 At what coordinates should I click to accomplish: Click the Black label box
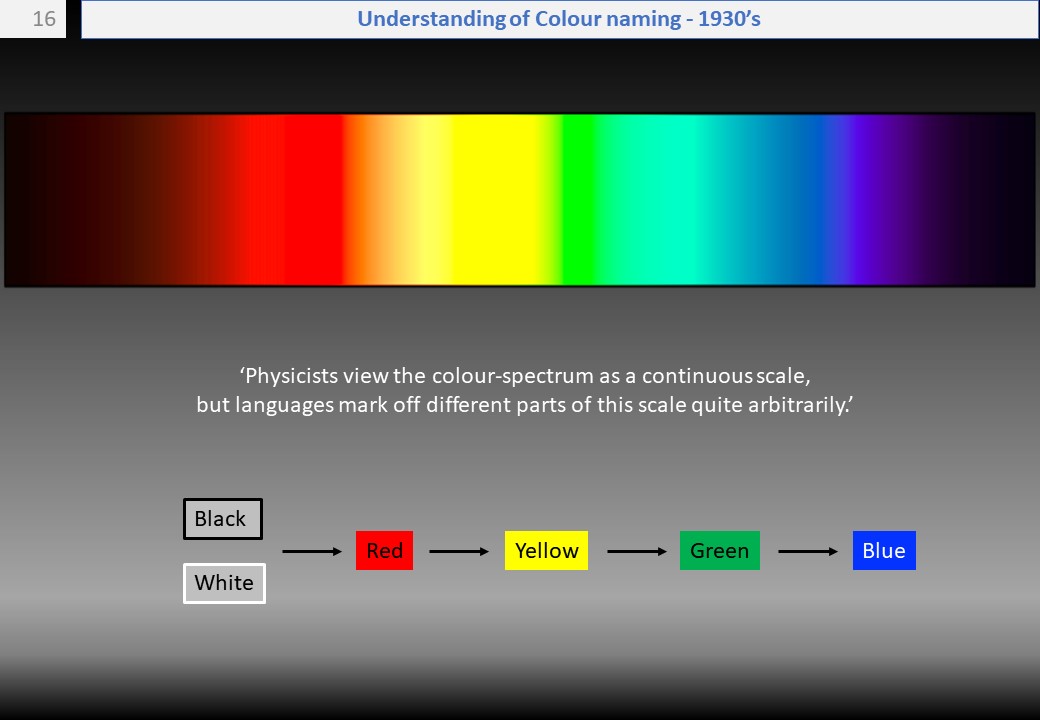pos(223,518)
